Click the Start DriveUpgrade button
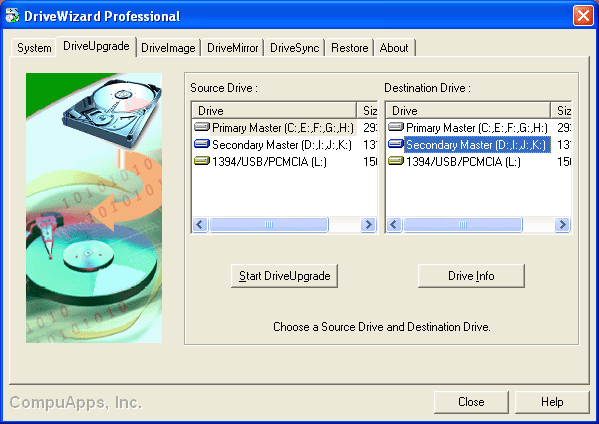 285,276
